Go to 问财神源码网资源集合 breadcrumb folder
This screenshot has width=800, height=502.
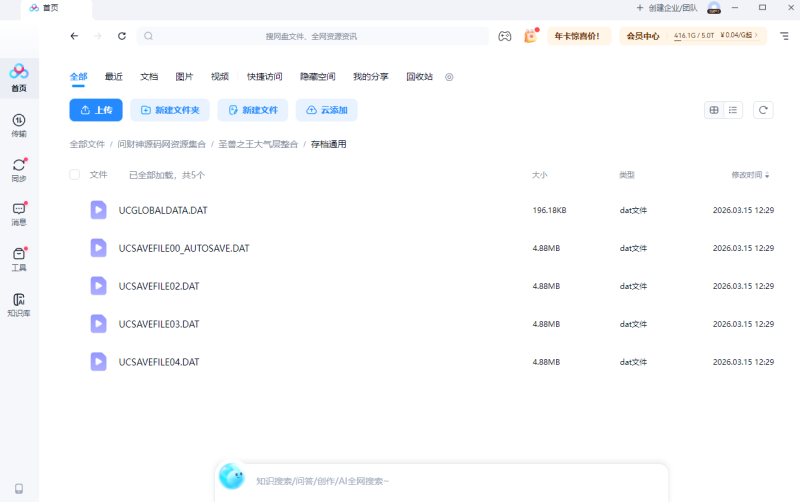(x=161, y=144)
